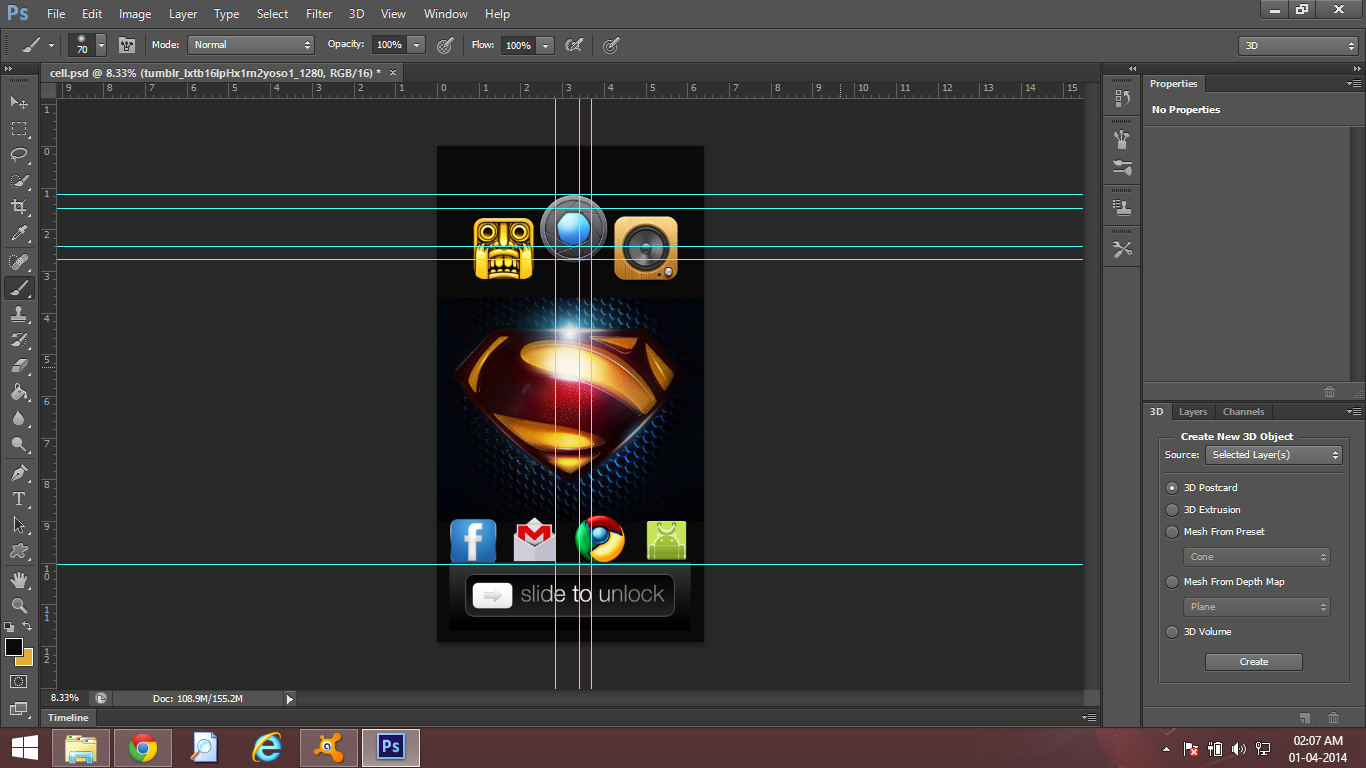Select the Zoom tool
The height and width of the screenshot is (768, 1366).
tap(19, 606)
